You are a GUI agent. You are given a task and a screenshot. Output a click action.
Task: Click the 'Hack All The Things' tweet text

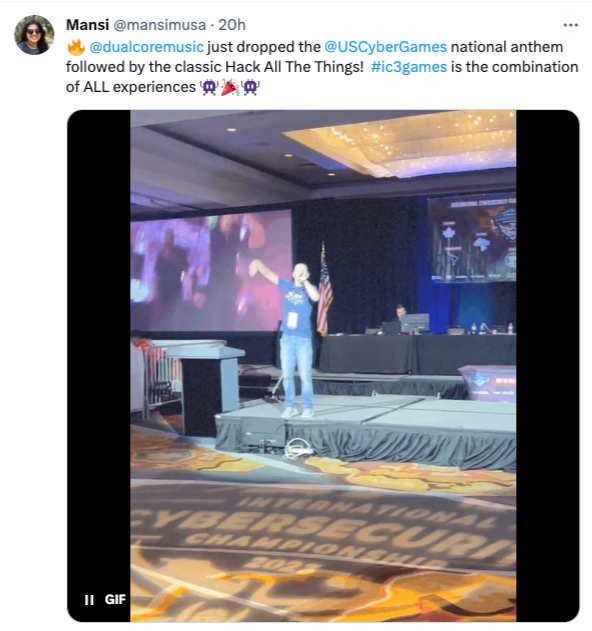(294, 67)
